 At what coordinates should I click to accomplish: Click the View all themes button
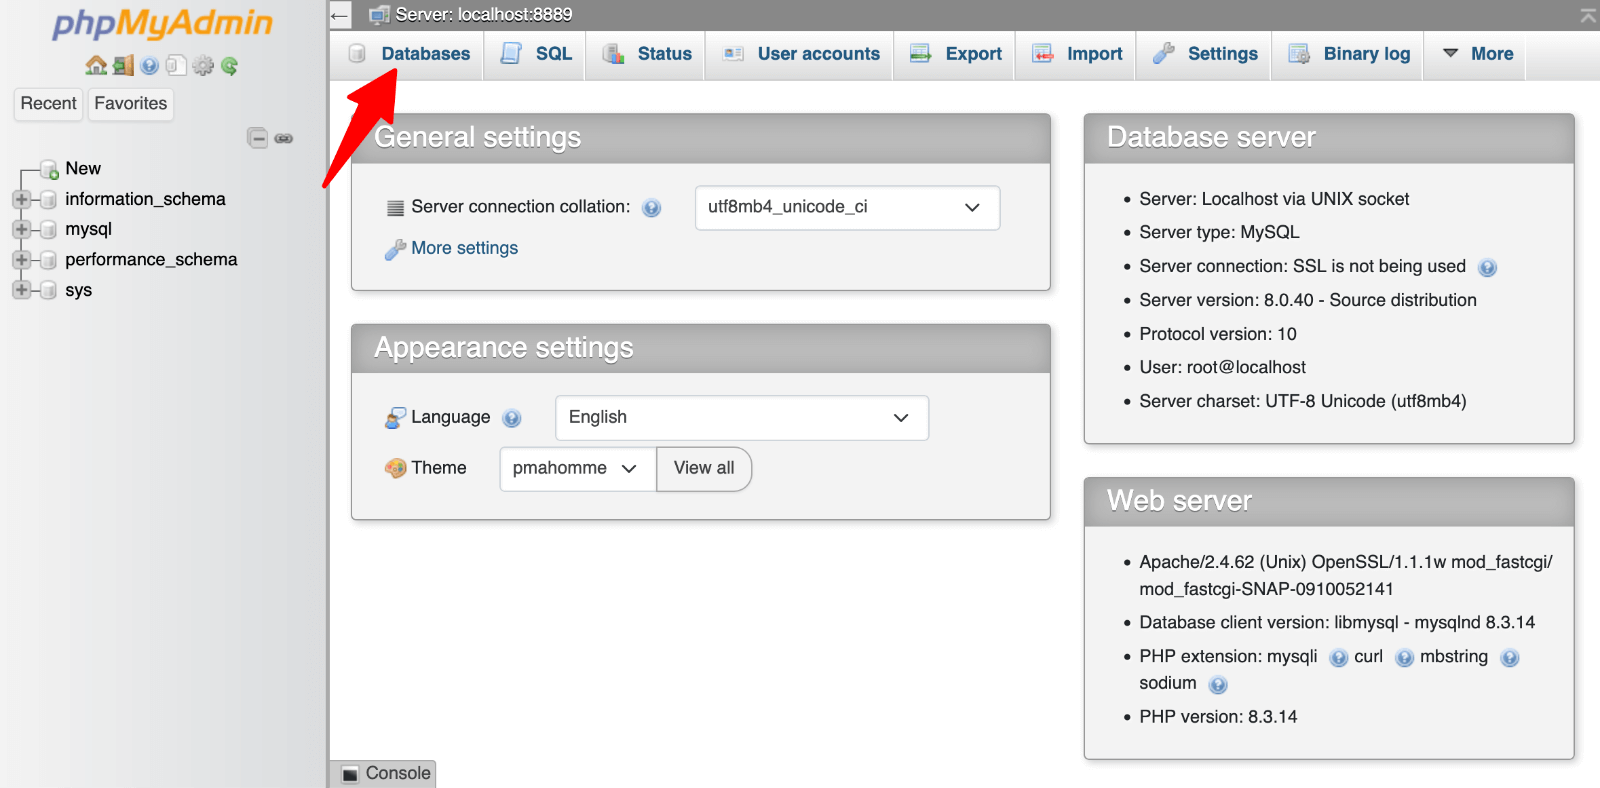704,469
